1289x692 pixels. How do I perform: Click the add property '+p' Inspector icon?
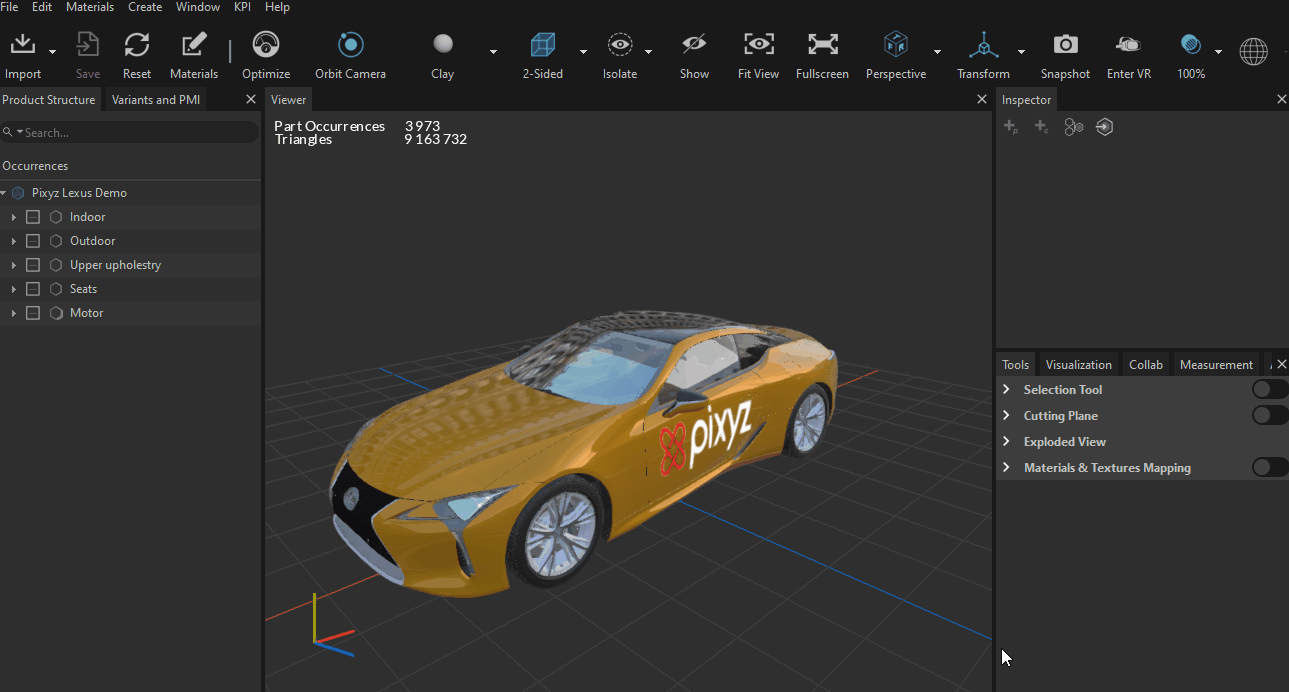[x=1011, y=127]
